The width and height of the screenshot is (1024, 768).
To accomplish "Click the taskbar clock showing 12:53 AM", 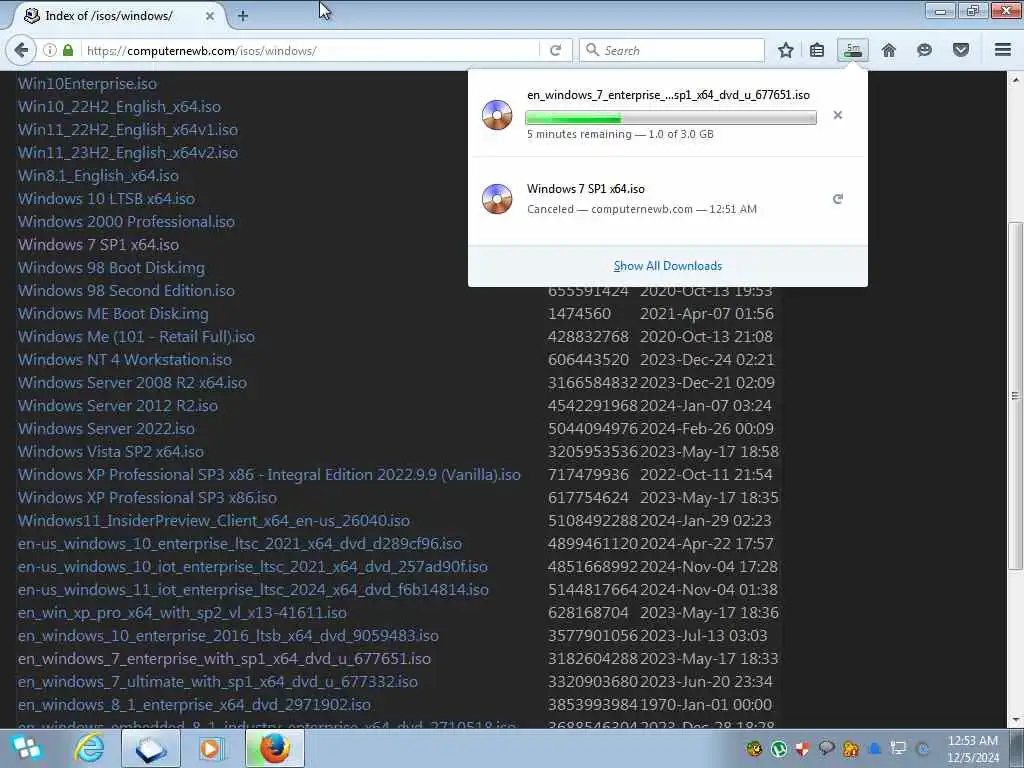I will click(x=972, y=748).
